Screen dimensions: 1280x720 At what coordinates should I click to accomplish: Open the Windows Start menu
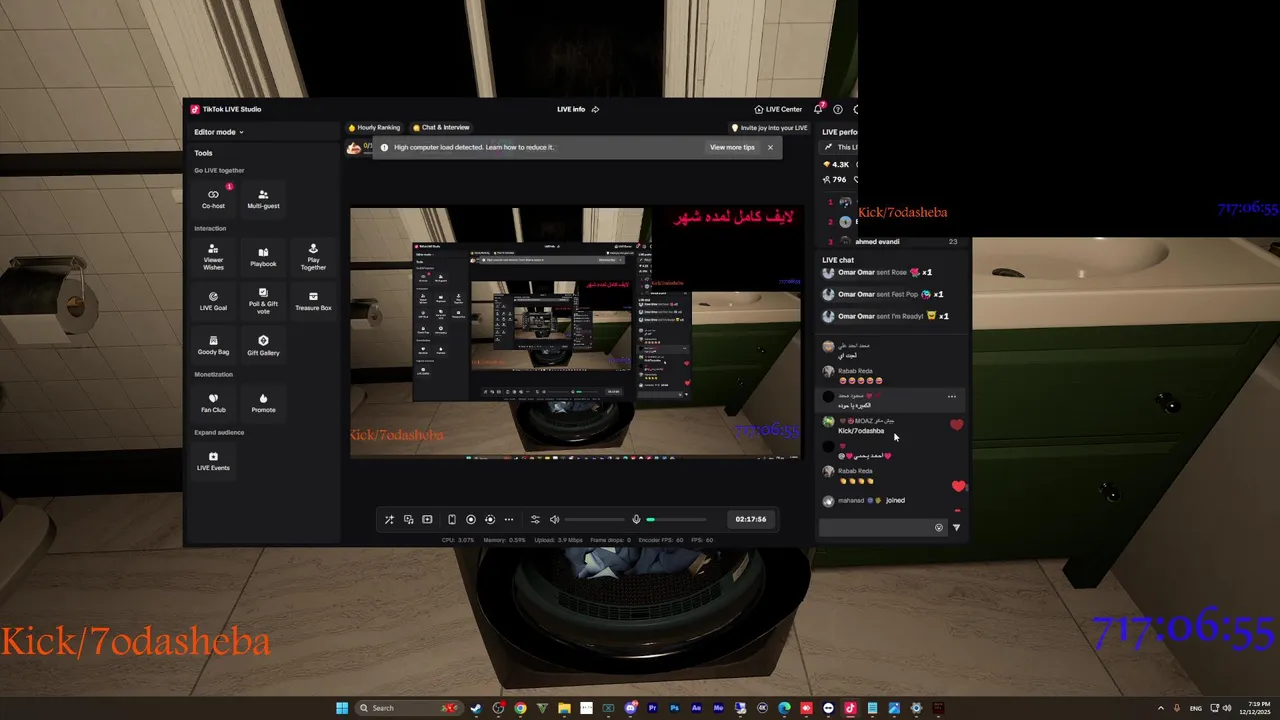(342, 708)
